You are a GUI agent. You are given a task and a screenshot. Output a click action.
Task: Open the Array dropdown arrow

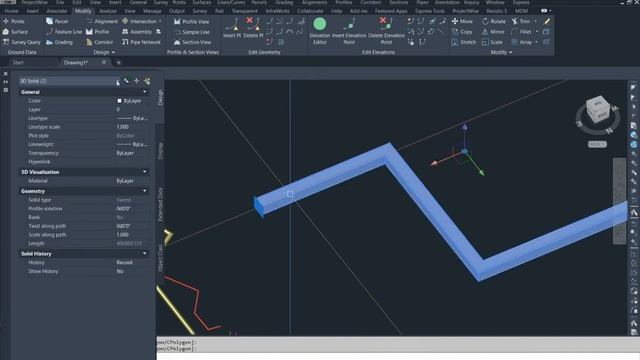(536, 42)
